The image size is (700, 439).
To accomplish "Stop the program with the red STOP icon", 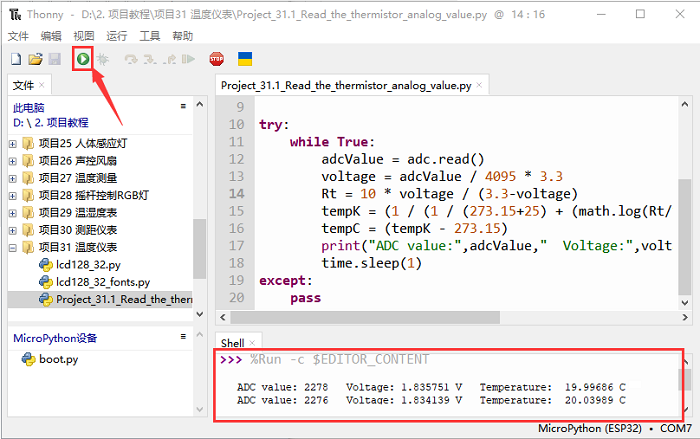I will (x=216, y=60).
